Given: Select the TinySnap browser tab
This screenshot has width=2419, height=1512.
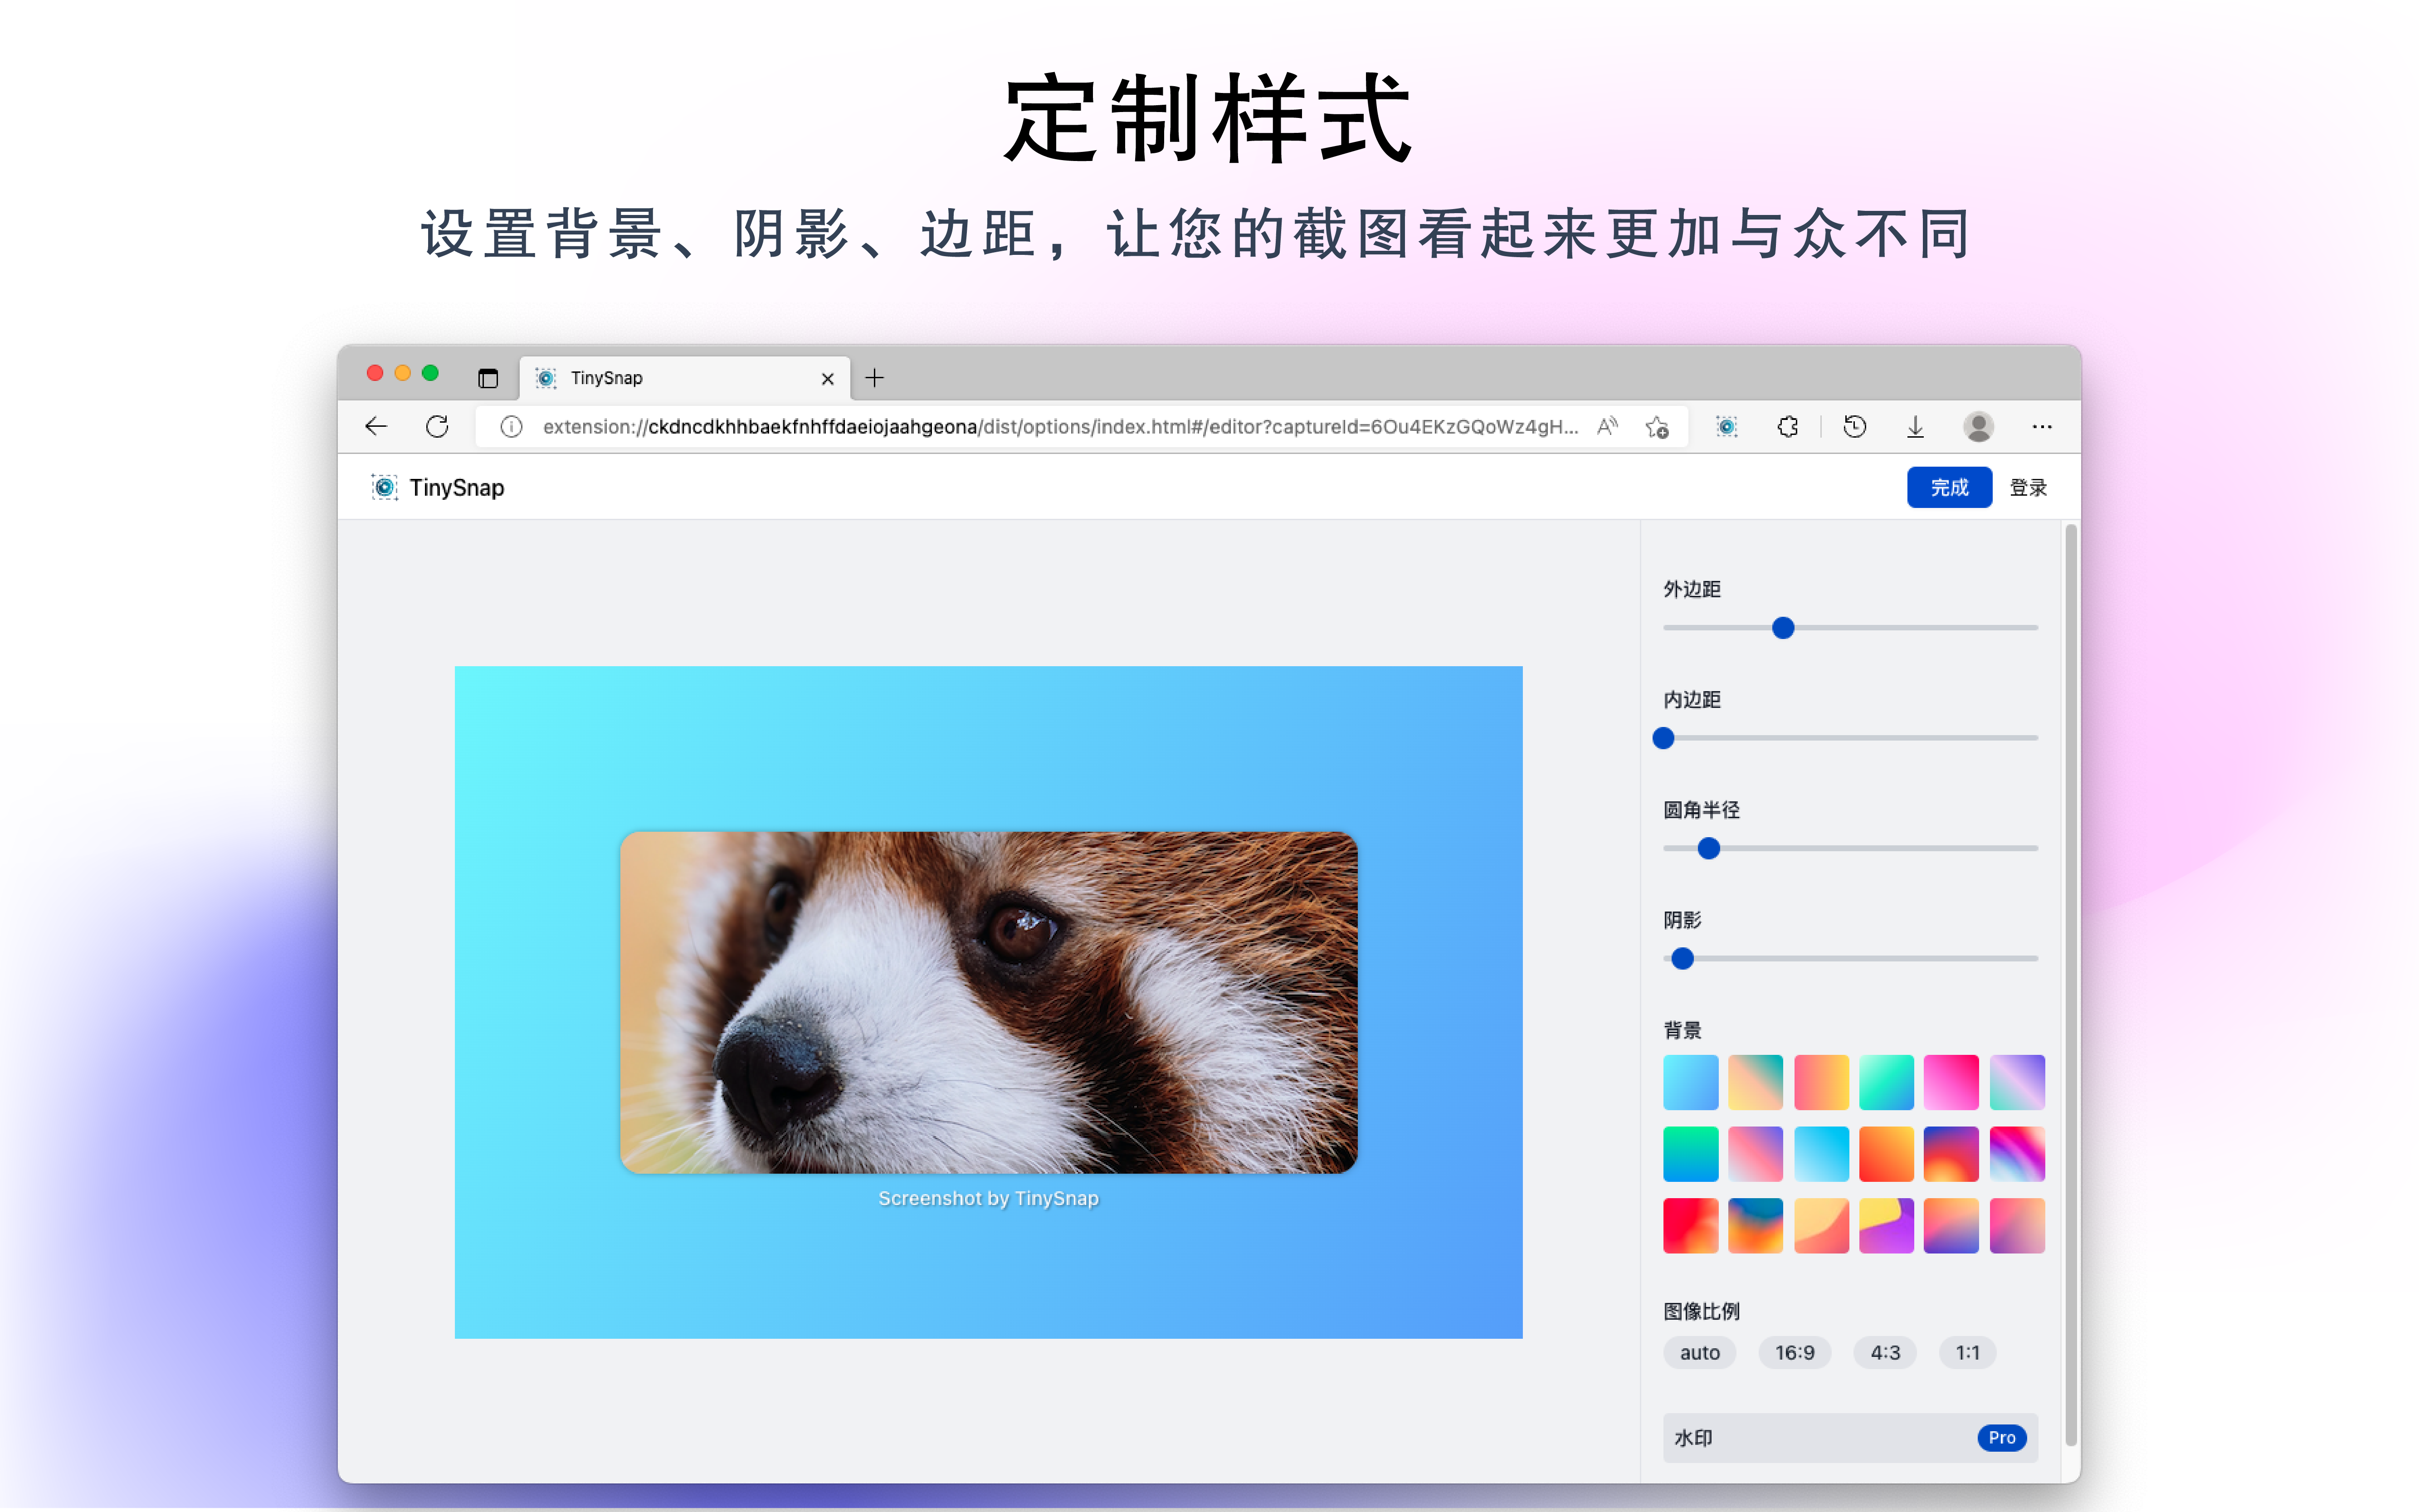Looking at the screenshot, I should click(685, 378).
